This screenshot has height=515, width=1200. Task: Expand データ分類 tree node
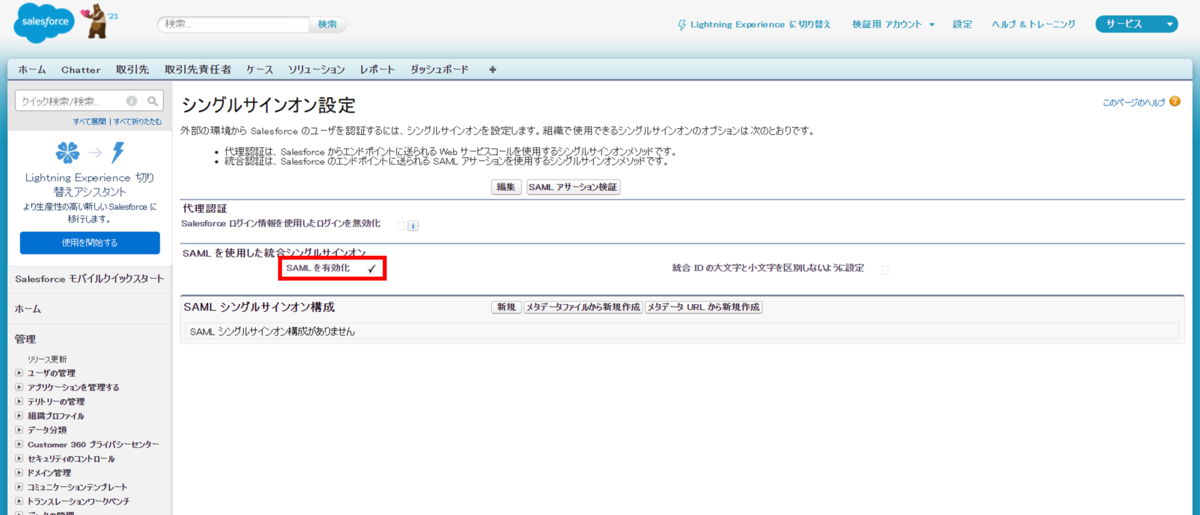(19, 430)
